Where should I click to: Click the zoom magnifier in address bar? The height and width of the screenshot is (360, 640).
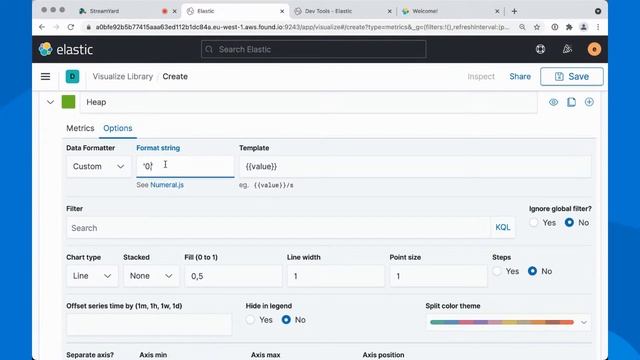click(x=522, y=27)
